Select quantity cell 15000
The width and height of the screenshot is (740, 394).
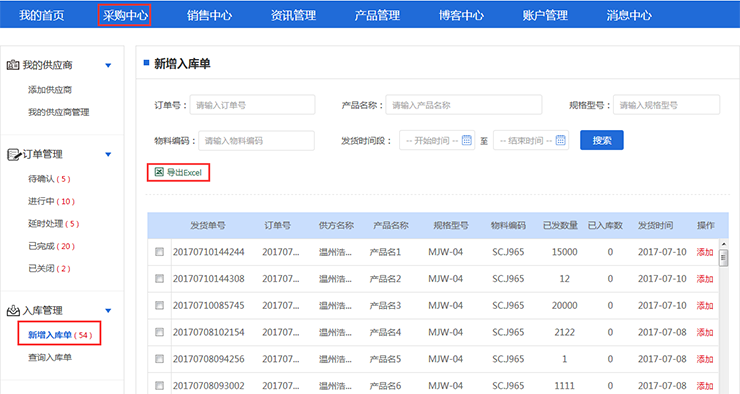564,252
